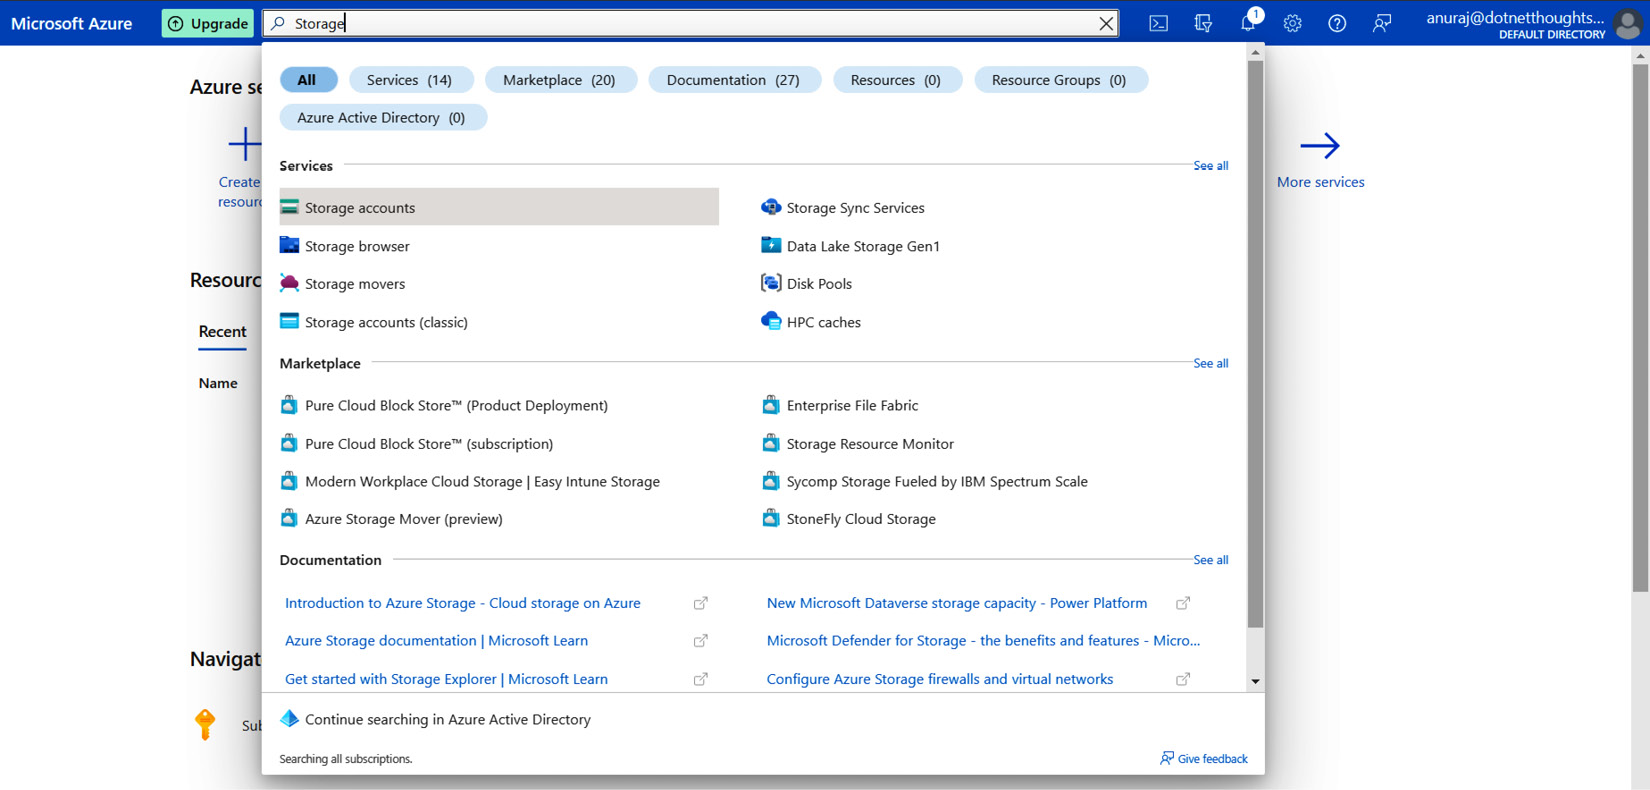Filter results by Resource Groups (0)
1650x790 pixels.
(1059, 80)
